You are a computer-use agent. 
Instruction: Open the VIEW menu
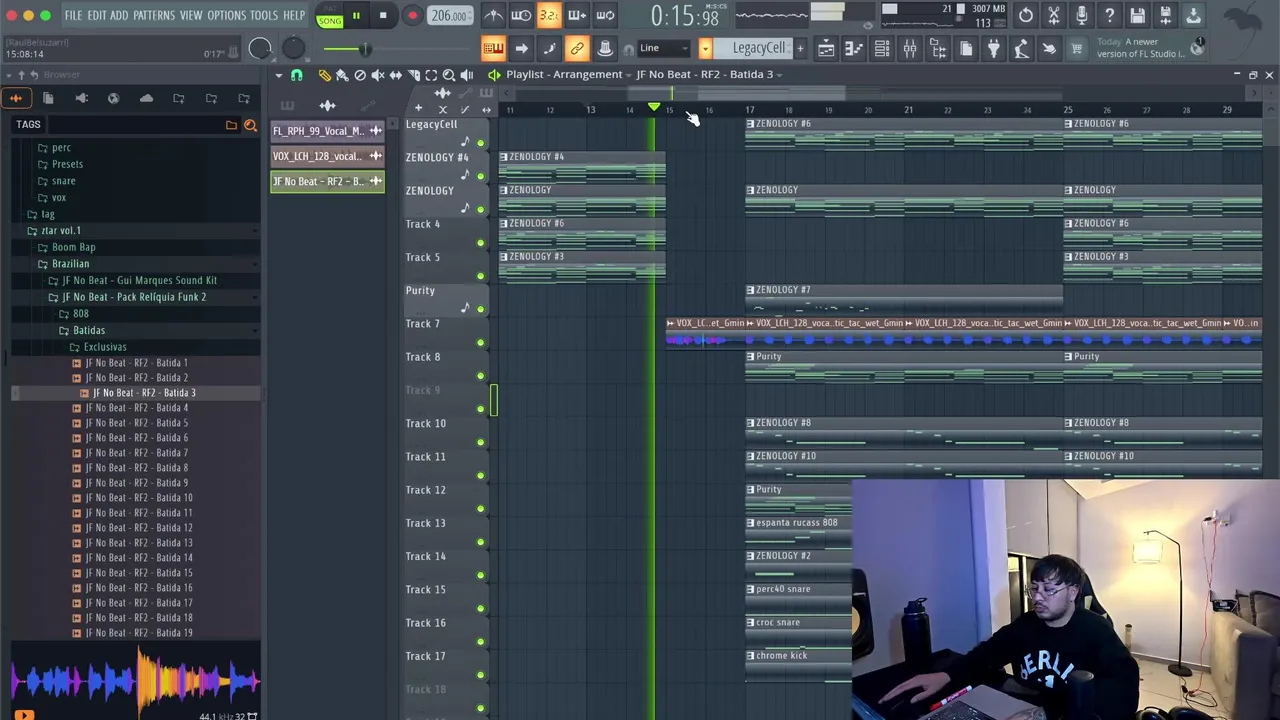tap(191, 16)
